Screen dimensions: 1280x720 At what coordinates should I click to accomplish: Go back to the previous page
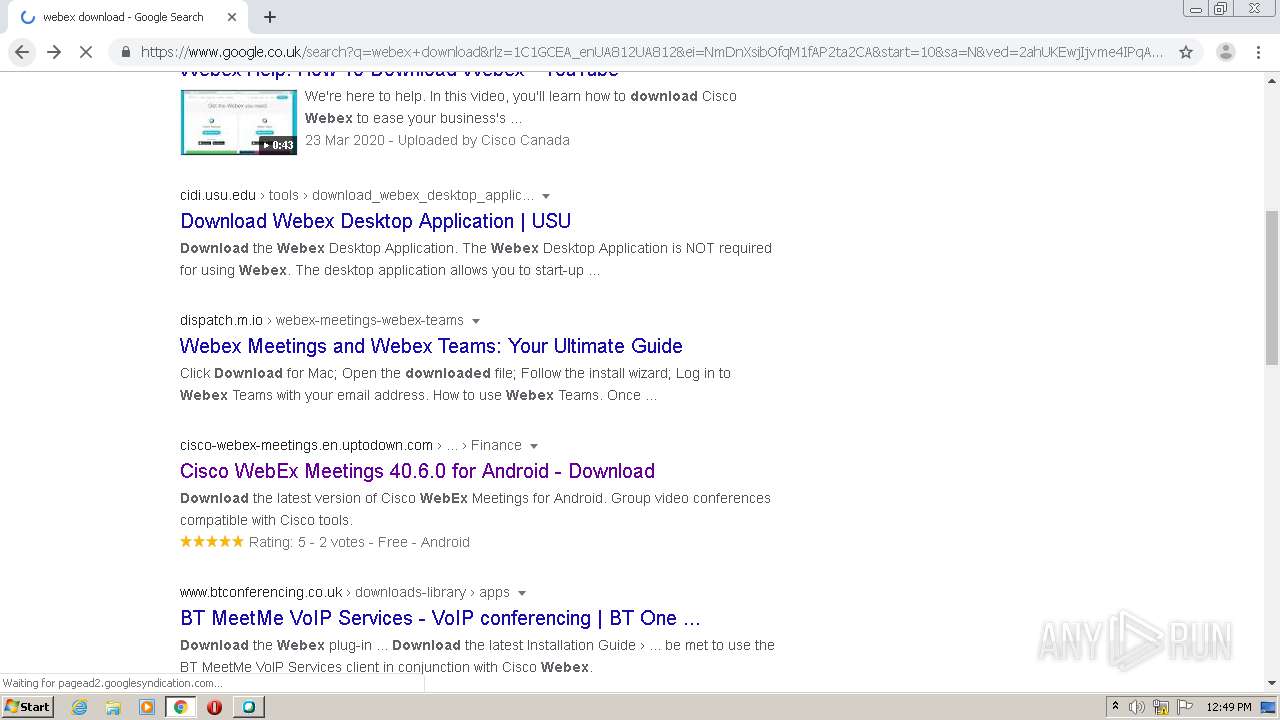click(22, 52)
